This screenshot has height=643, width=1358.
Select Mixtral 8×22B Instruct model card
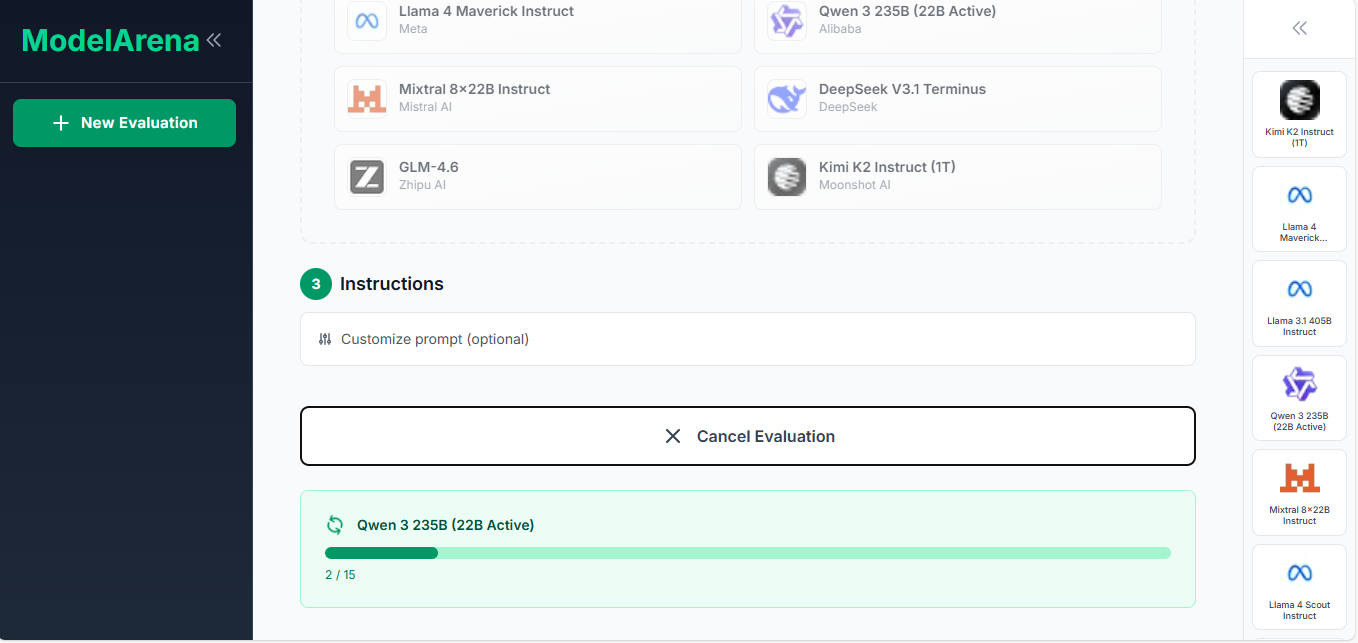point(538,99)
